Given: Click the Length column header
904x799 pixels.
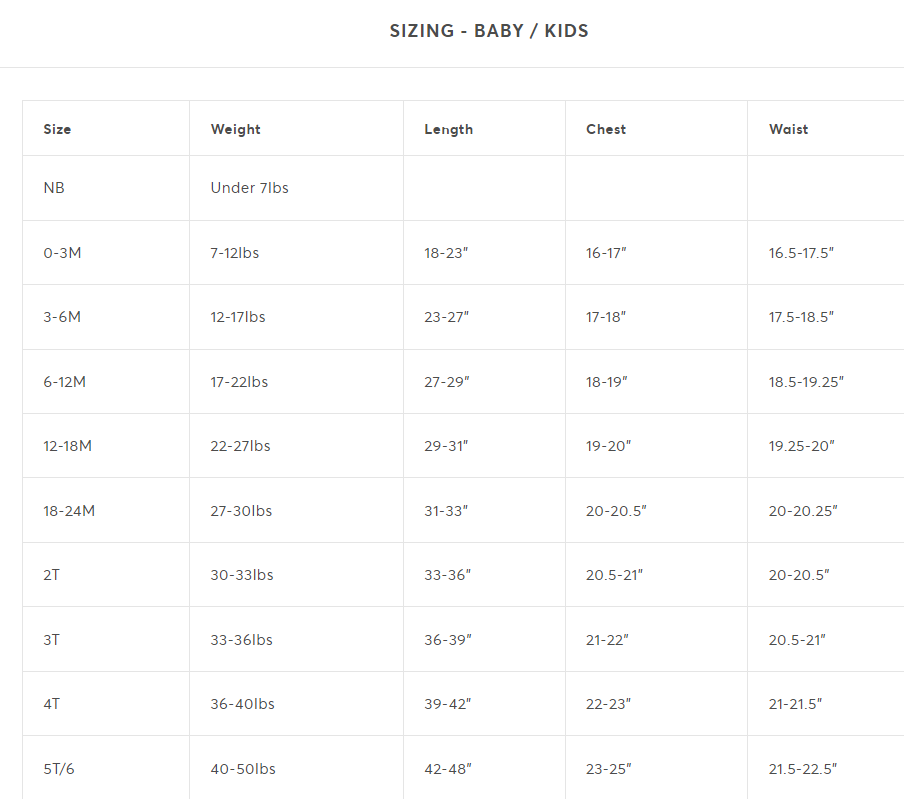Looking at the screenshot, I should tap(449, 129).
